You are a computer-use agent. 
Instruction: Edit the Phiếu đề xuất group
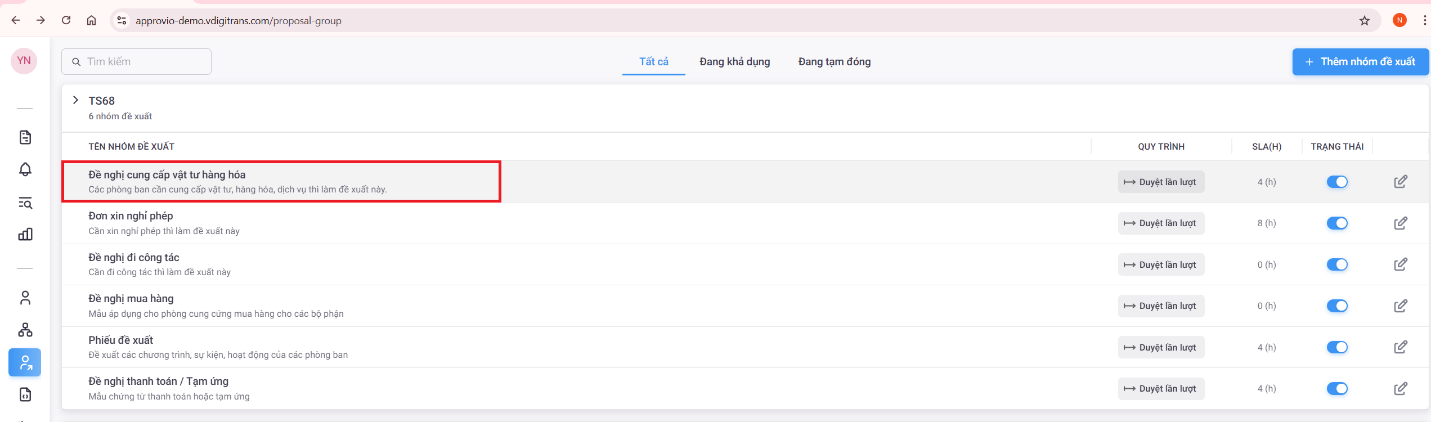tap(1400, 347)
